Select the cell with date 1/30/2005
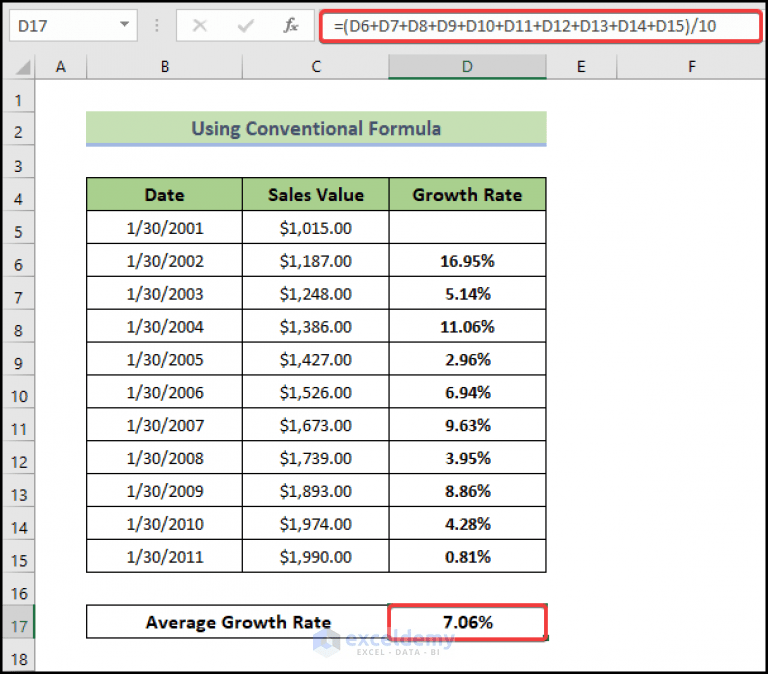768x674 pixels. pos(165,359)
